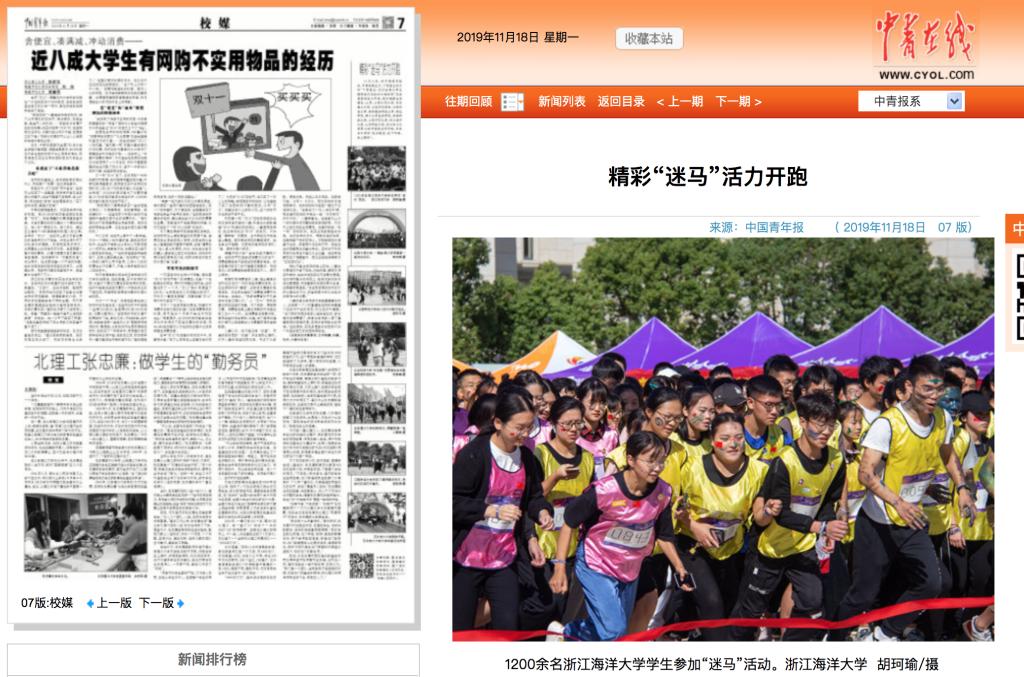This screenshot has width=1024, height=677.
Task: Click the date text 2019年11月18日 星期一
Action: (x=517, y=37)
